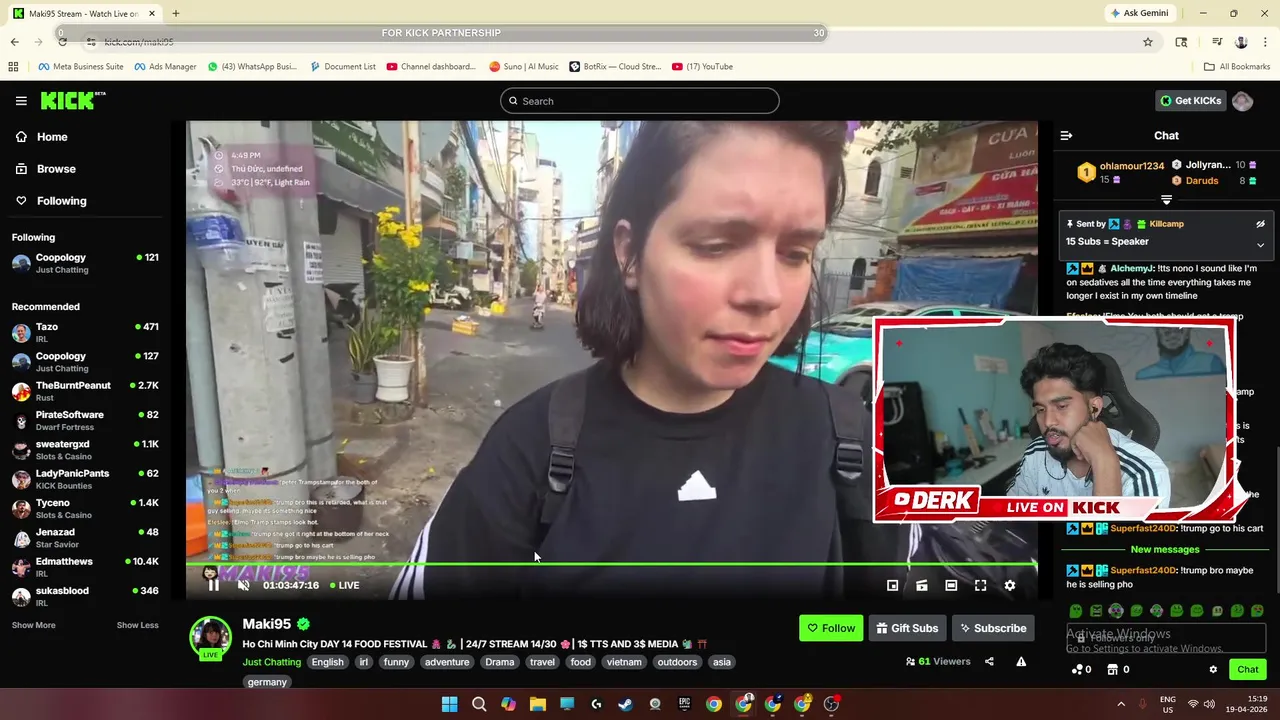Collapse the chat panel arrow
This screenshot has height=720, width=1280.
point(1066,135)
